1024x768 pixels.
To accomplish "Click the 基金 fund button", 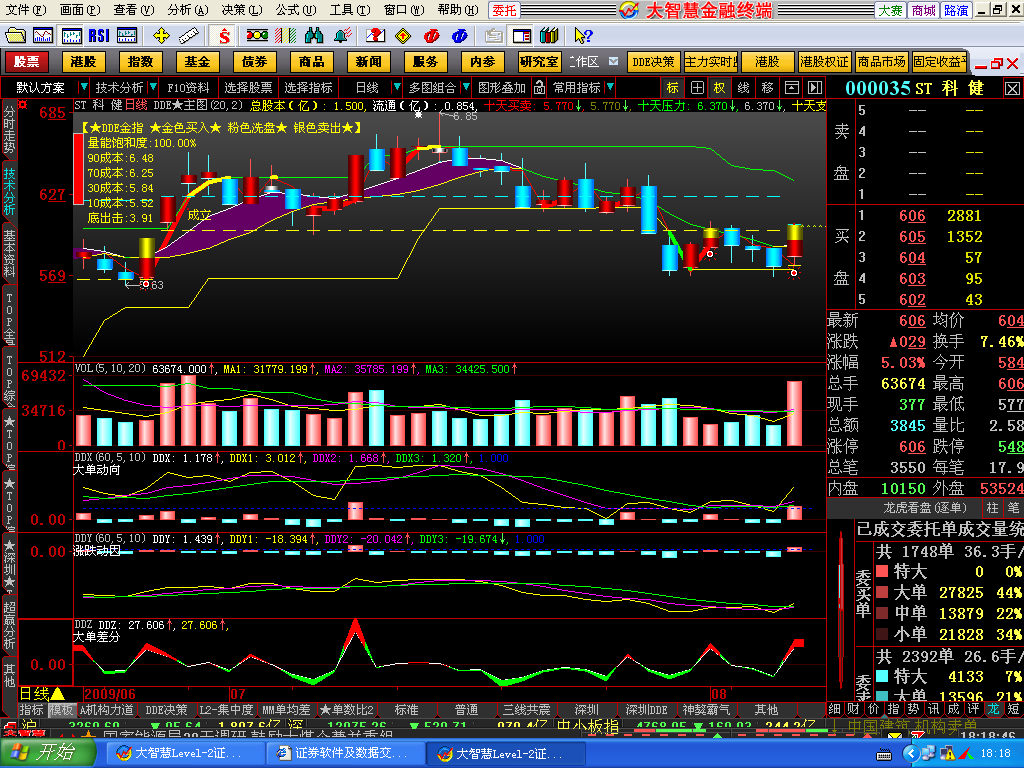I will point(197,62).
